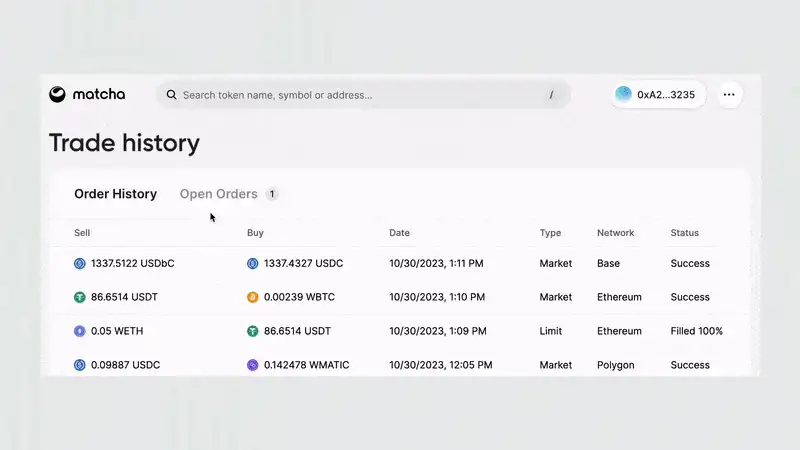Click USDT token icon in buy column
The width and height of the screenshot is (800, 450).
(253, 331)
